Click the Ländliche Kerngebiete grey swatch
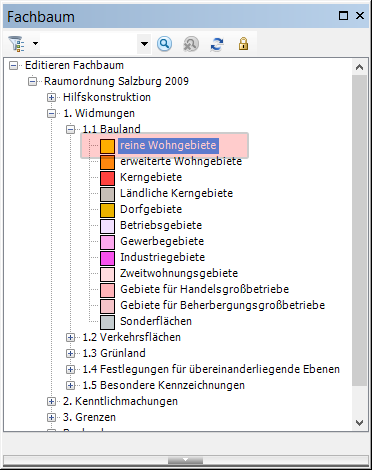 pos(107,194)
